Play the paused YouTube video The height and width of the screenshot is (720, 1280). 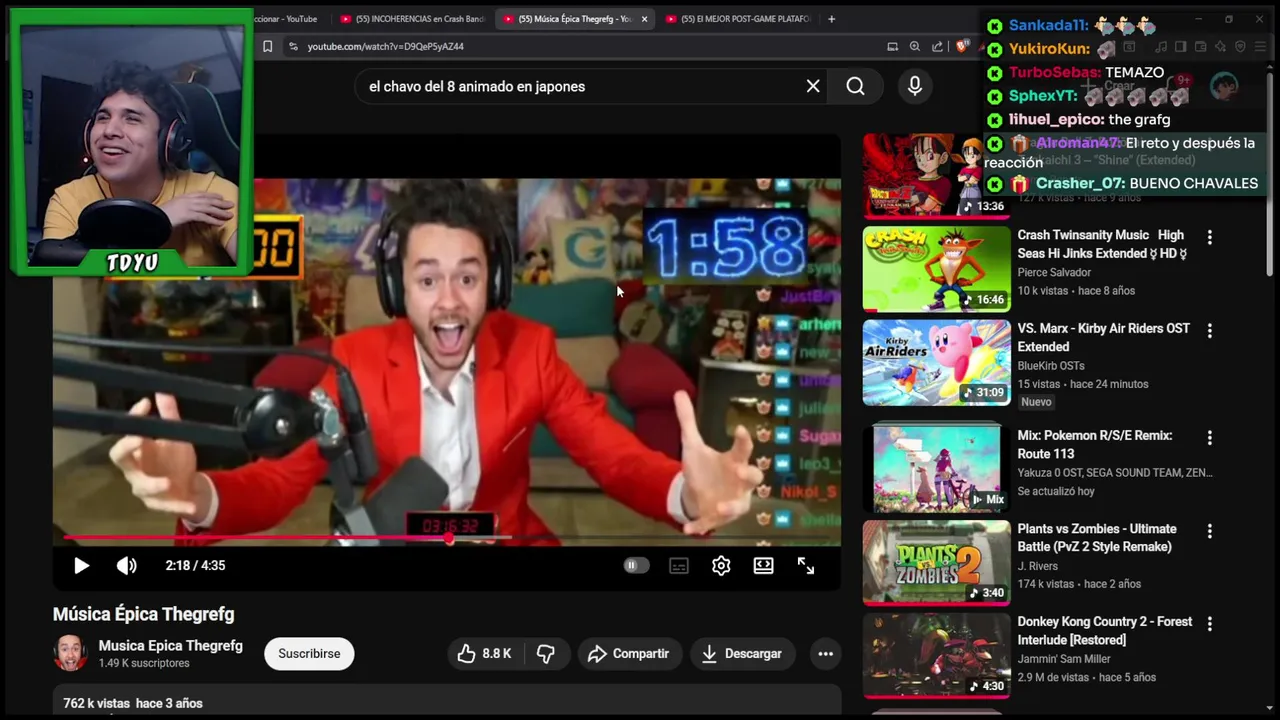(81, 566)
